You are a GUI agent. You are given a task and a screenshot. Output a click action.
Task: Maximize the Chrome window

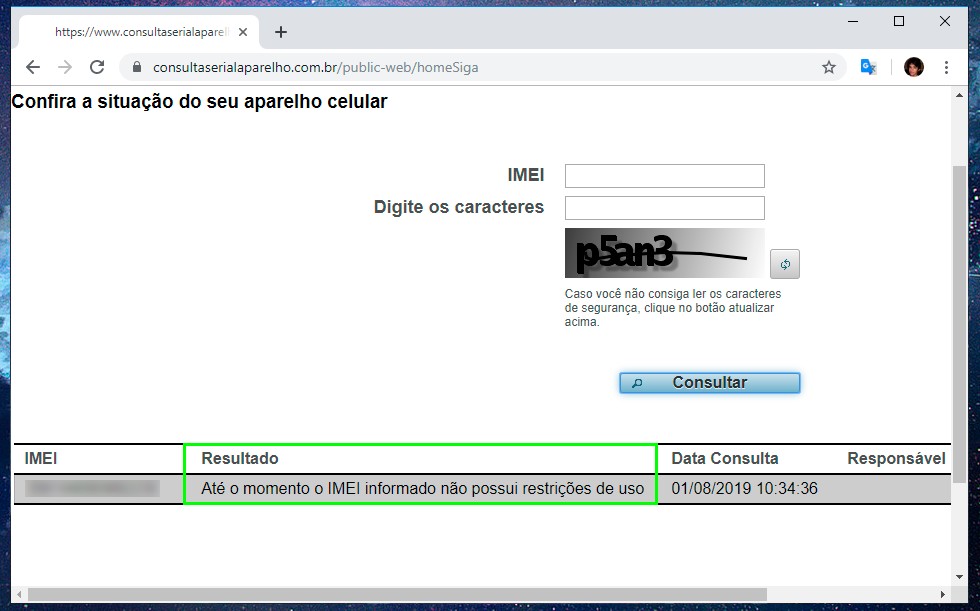(899, 21)
